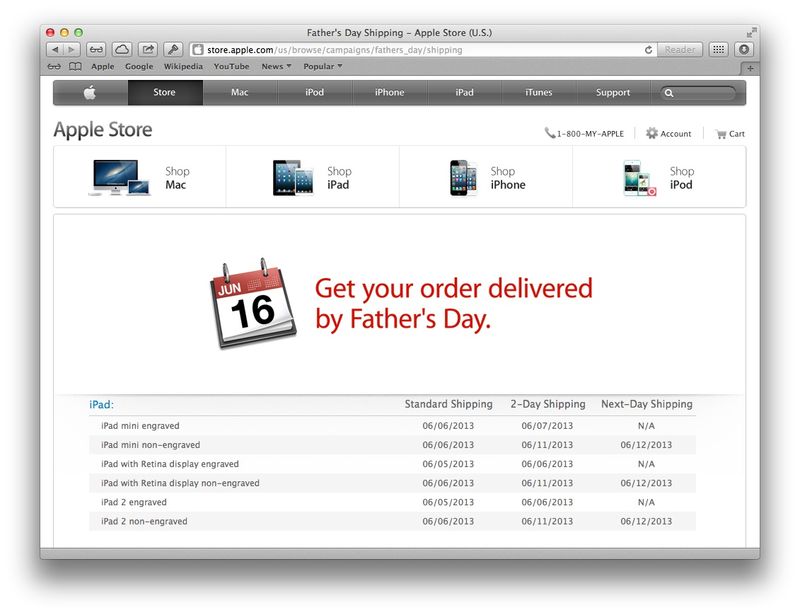800x615 pixels.
Task: Click the 2-Day Shipping column header
Action: click(547, 404)
